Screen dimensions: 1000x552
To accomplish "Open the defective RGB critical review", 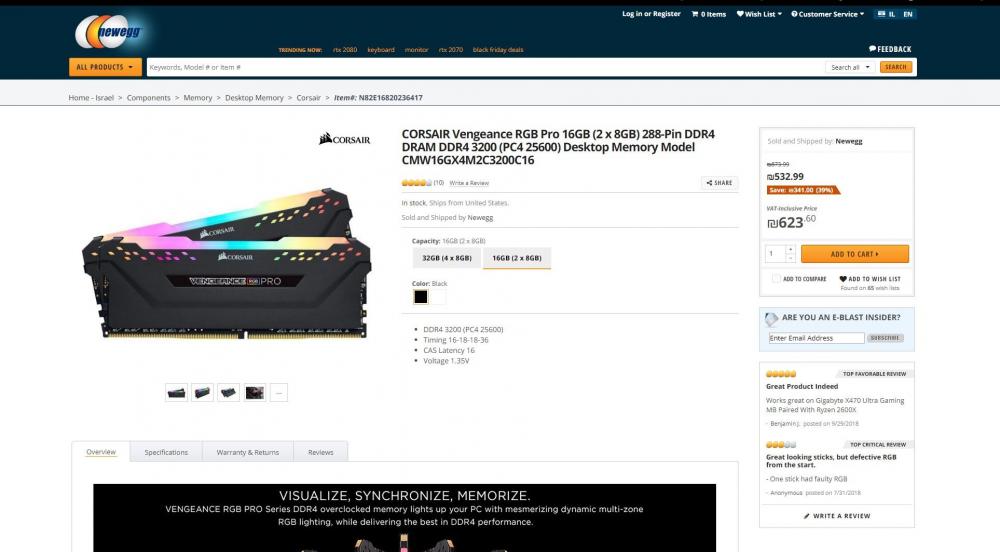I will coord(831,461).
